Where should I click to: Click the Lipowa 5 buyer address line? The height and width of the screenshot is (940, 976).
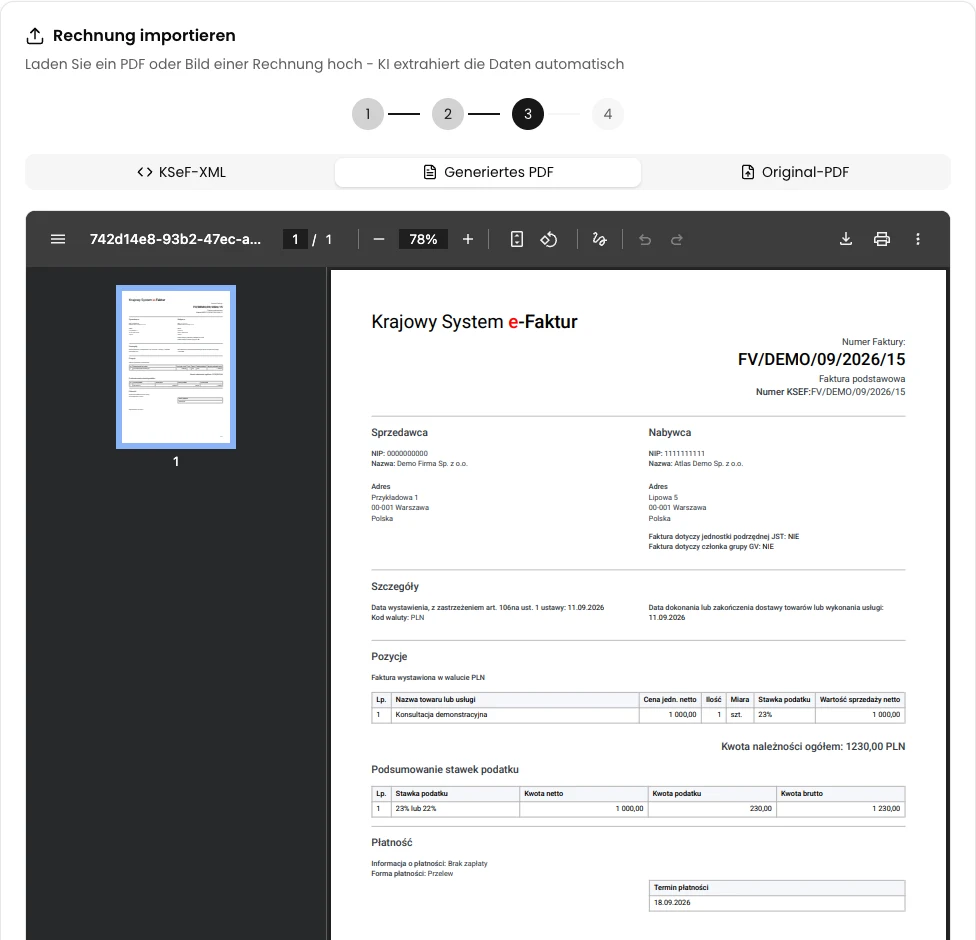[x=664, y=497]
